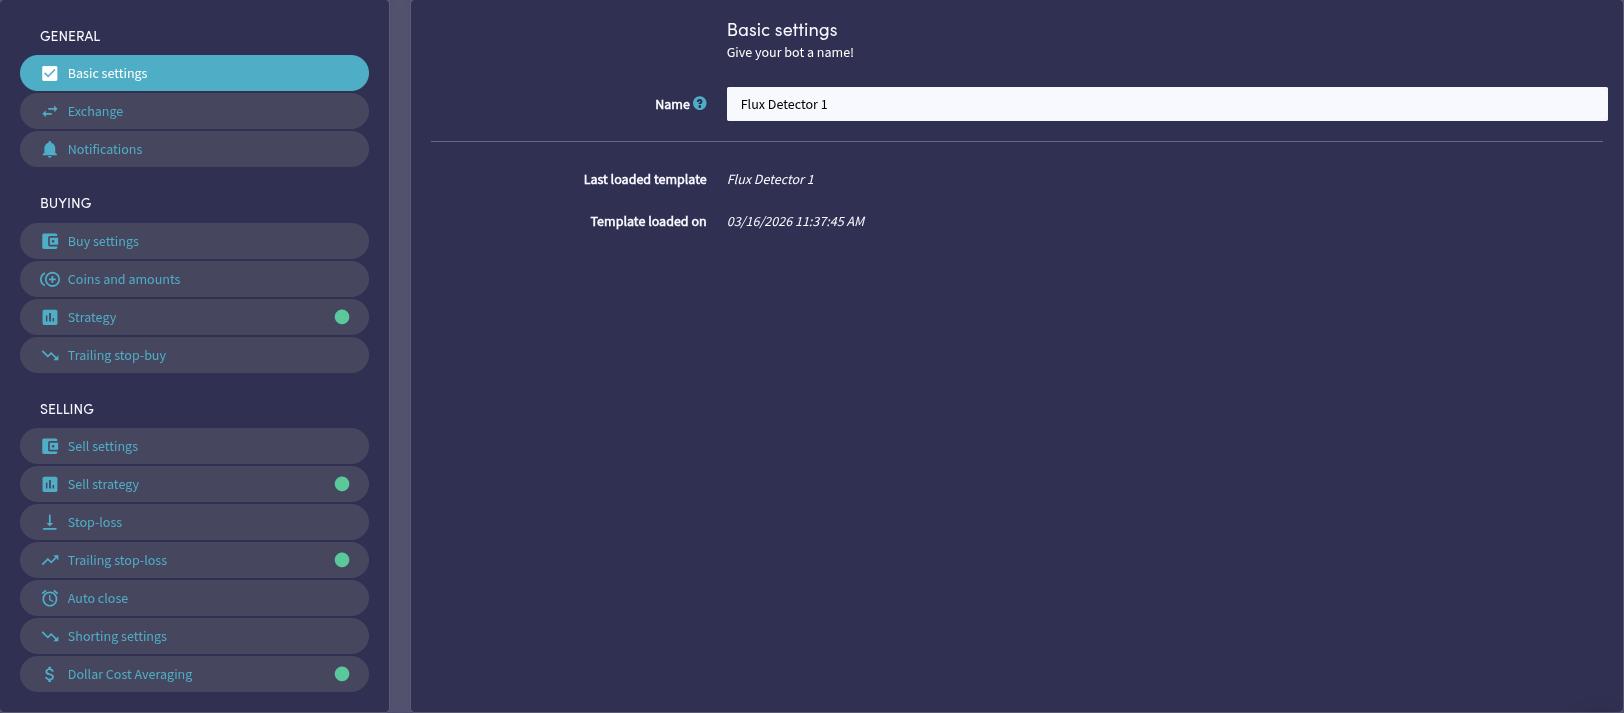This screenshot has height=713, width=1624.
Task: Click the bot Name input field
Action: (1166, 104)
